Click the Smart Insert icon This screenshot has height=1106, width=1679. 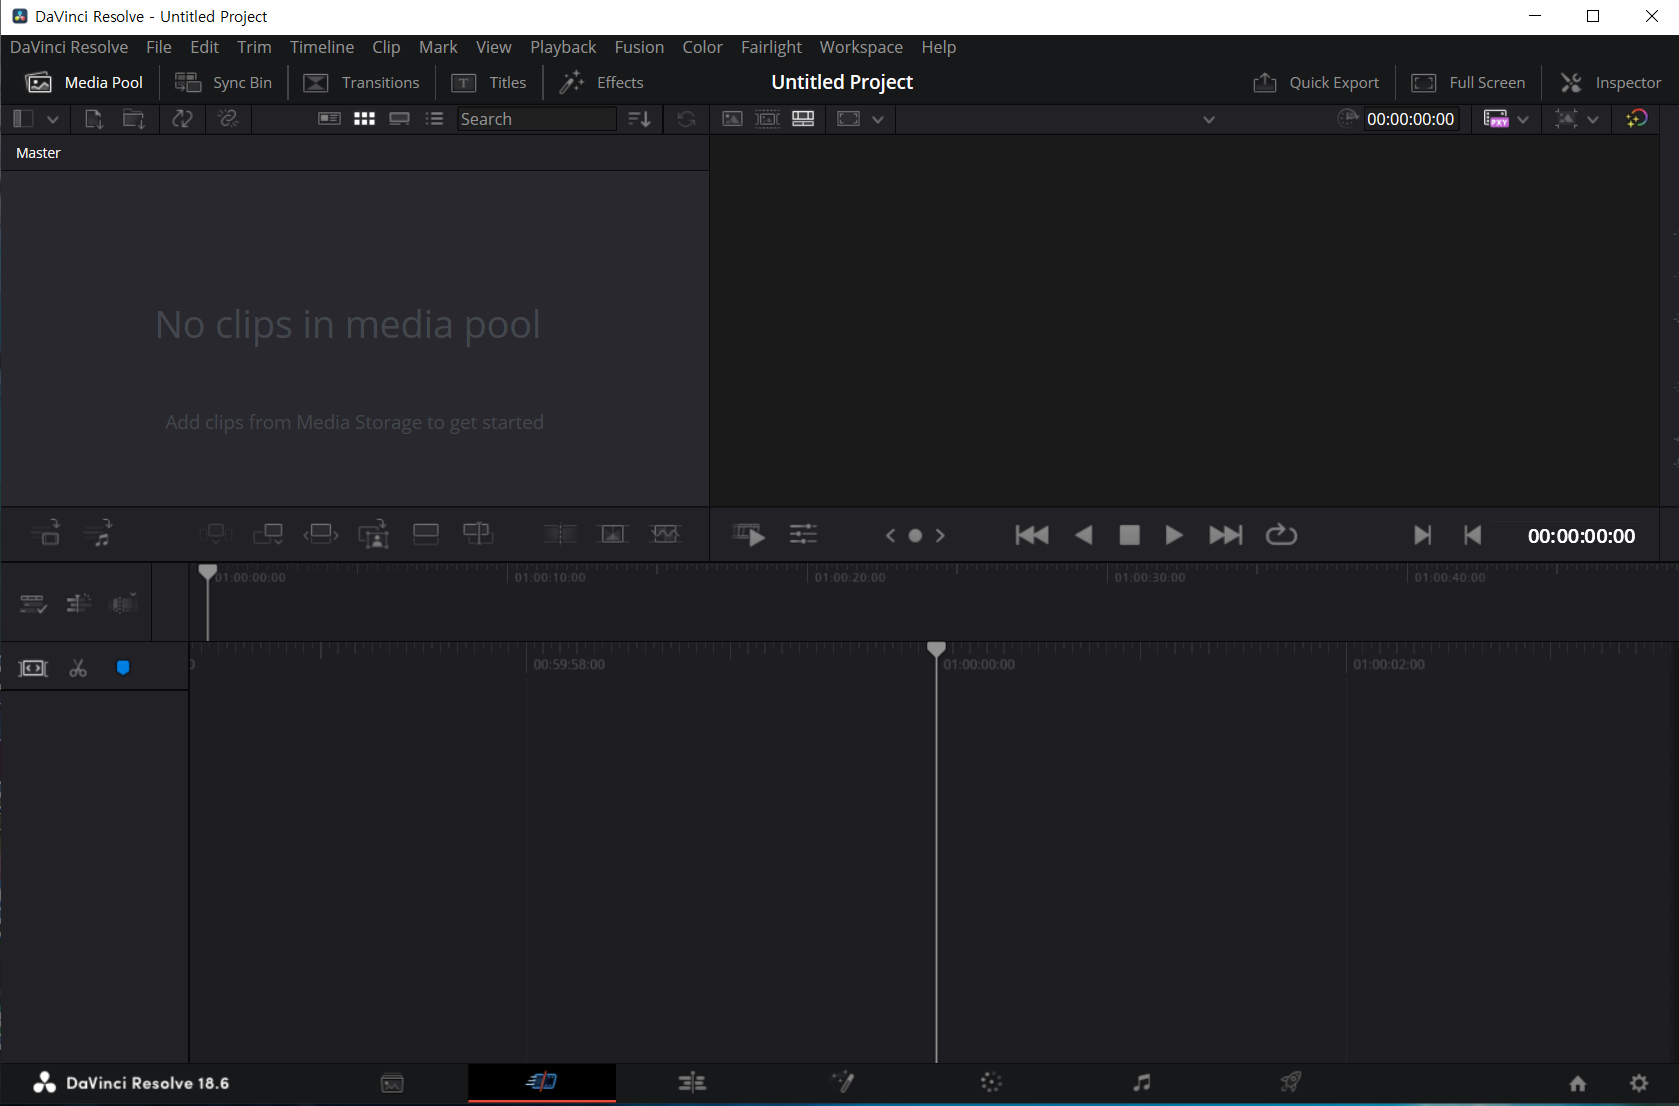(215, 534)
